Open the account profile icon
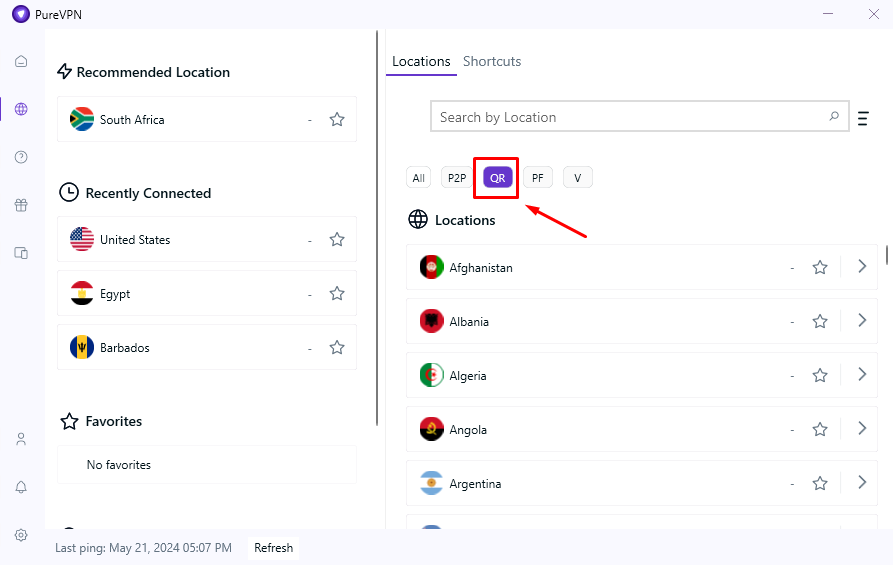This screenshot has height=565, width=893. 21,439
